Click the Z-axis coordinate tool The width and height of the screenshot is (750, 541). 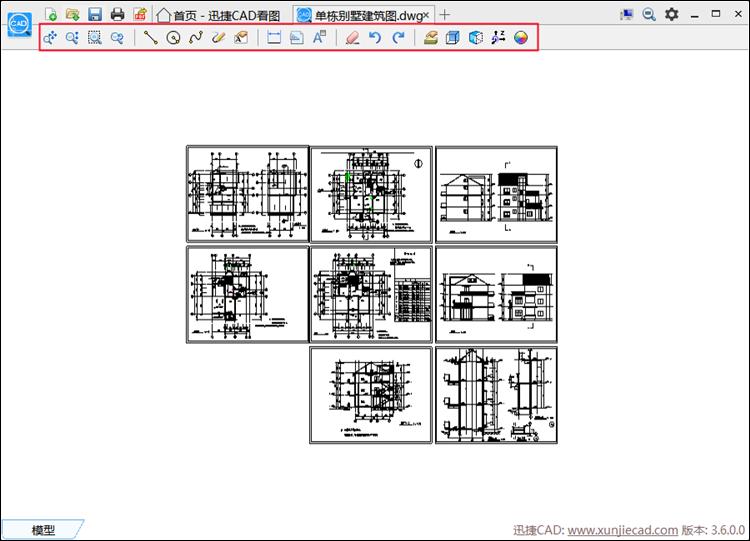point(498,37)
